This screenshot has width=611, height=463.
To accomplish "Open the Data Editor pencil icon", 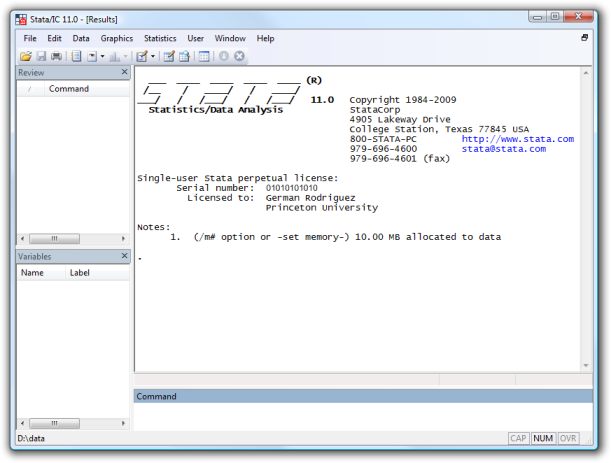I will (169, 57).
